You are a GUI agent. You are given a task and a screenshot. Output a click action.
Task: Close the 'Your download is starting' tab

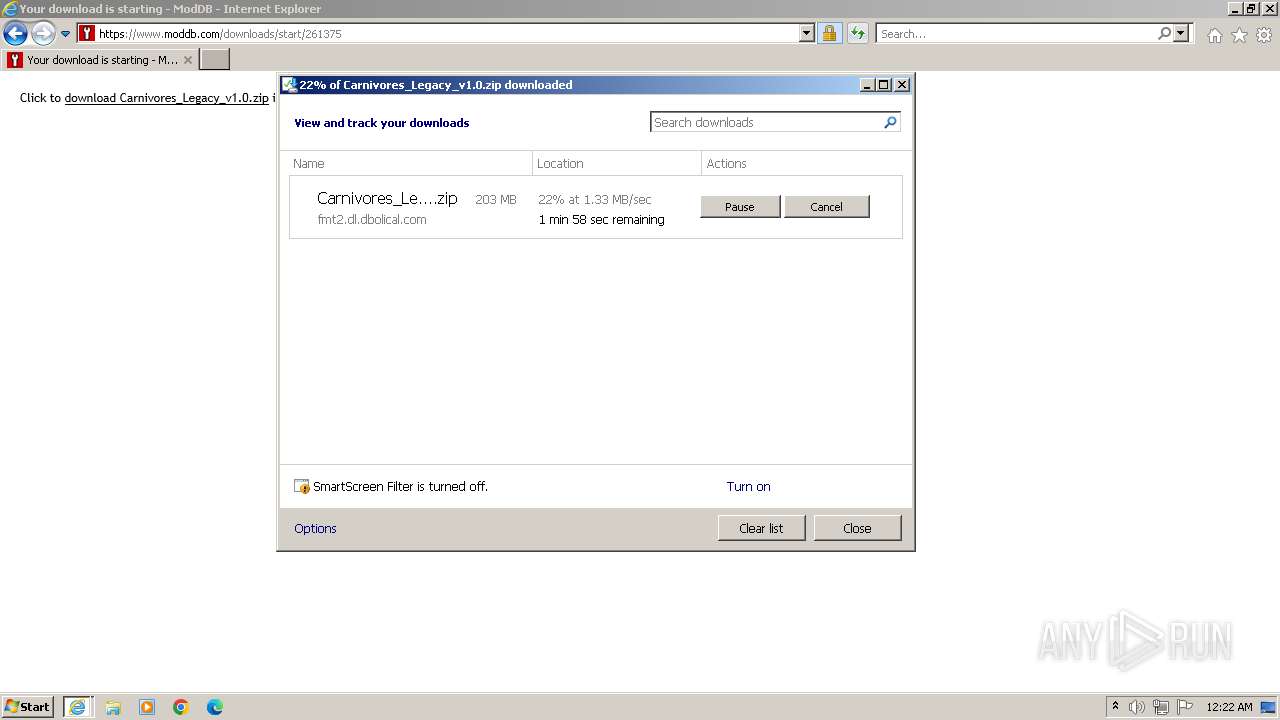(187, 60)
